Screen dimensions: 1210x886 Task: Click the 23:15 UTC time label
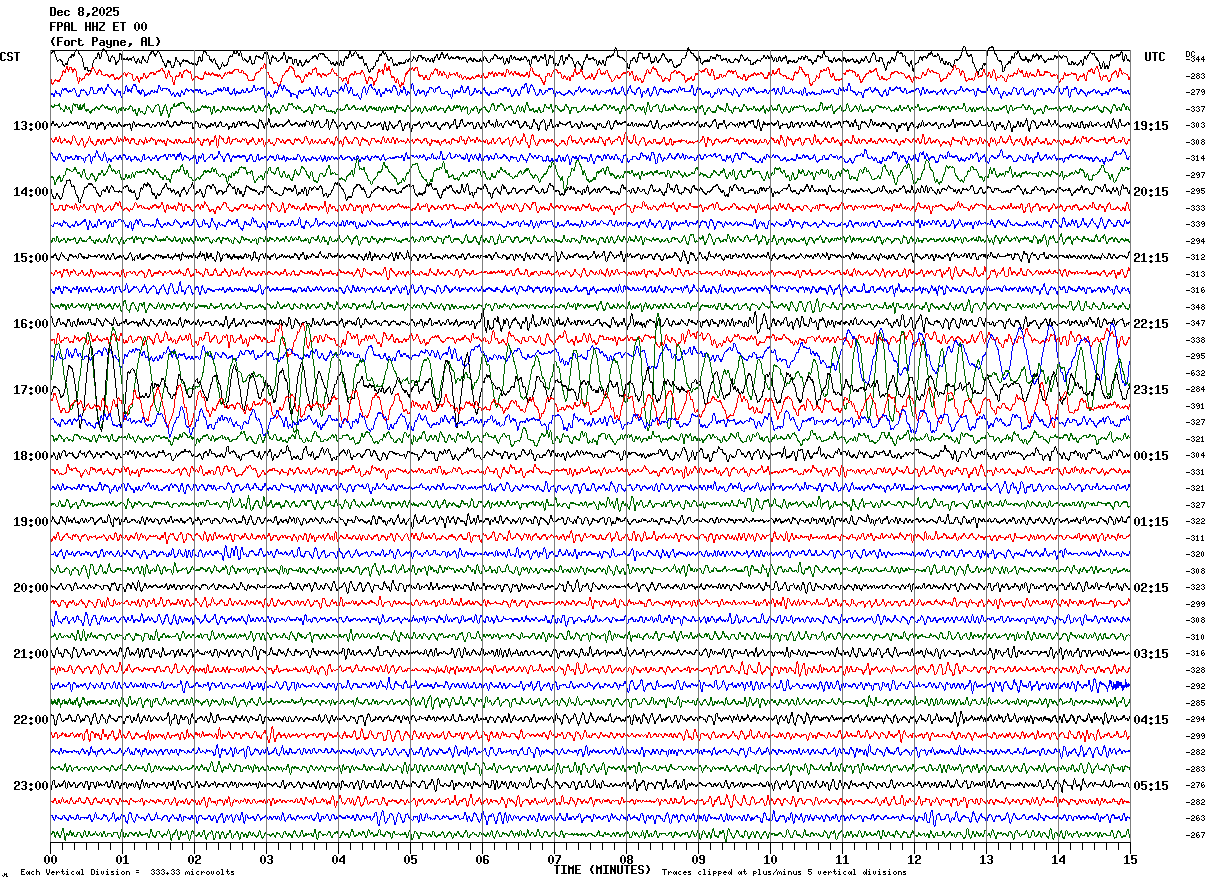1151,390
